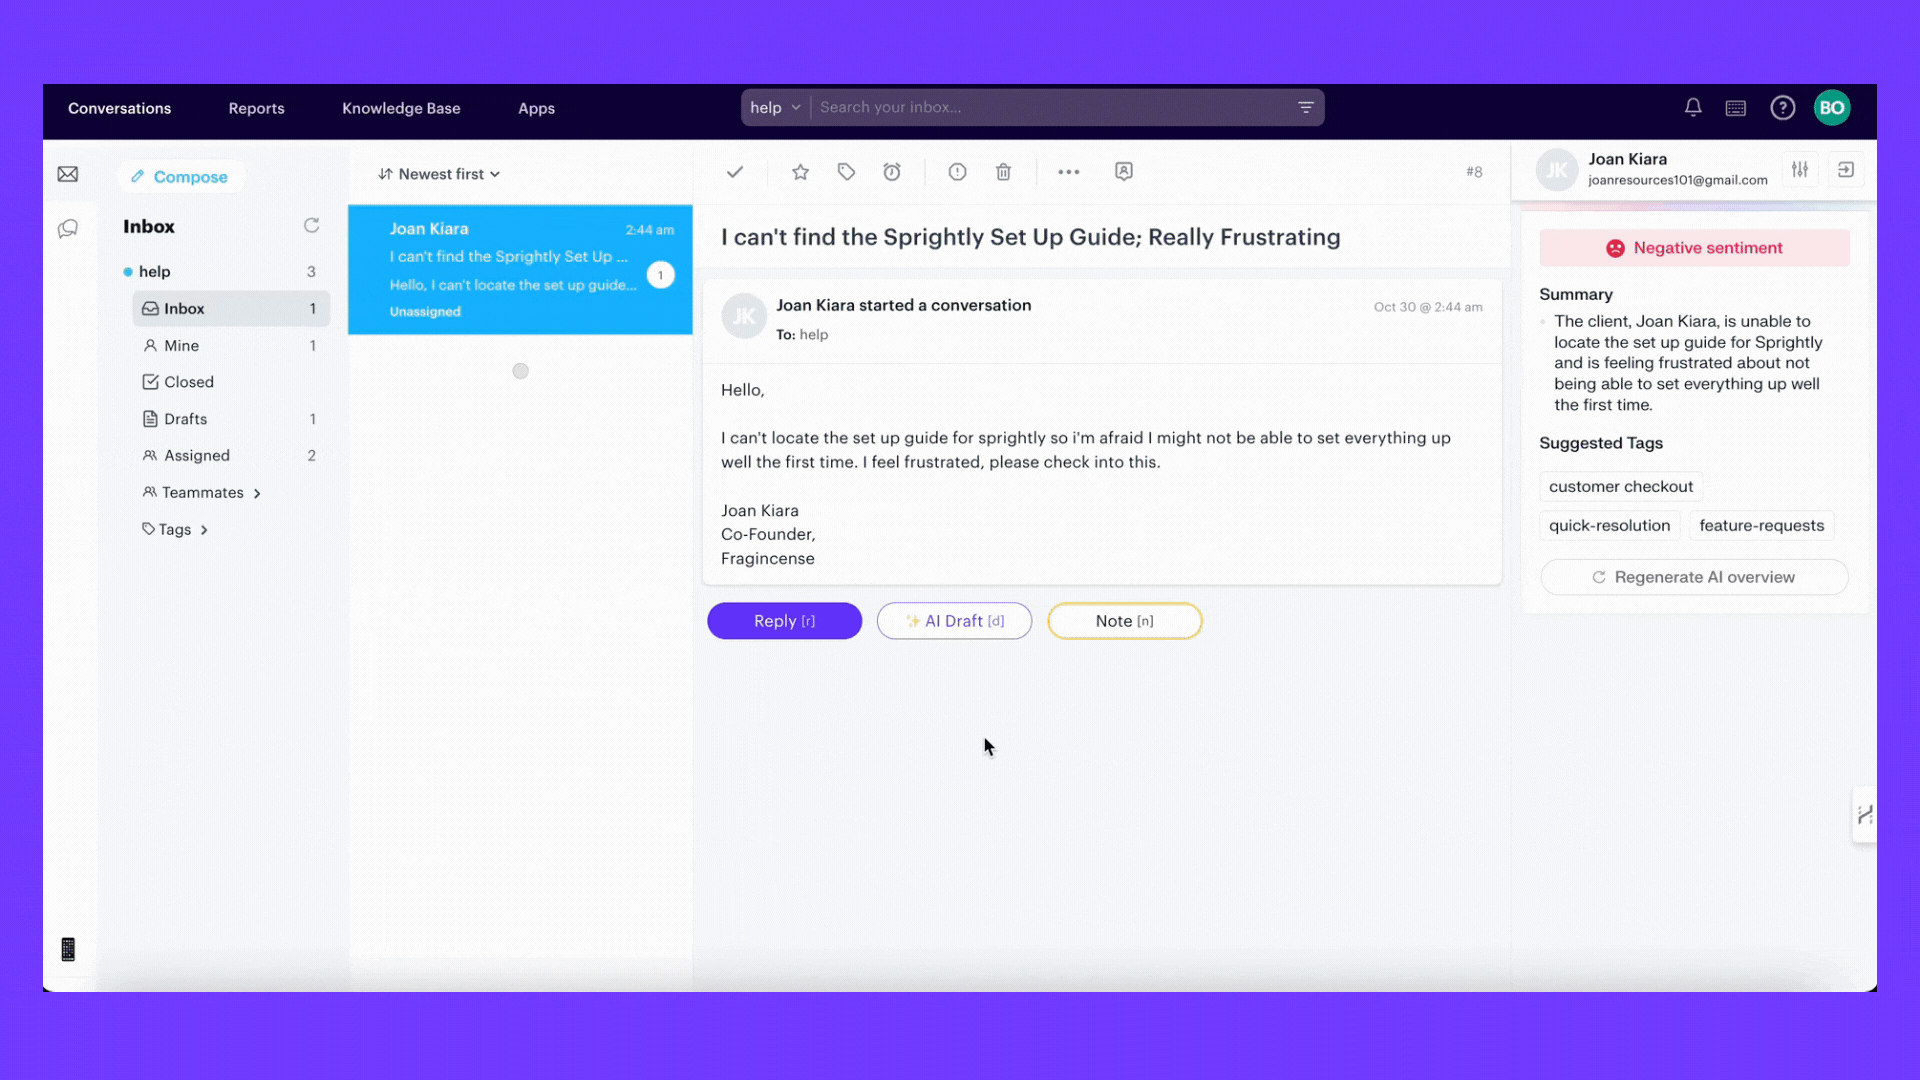Click the checkmark resolve icon on toolbar
Viewport: 1920px width, 1080px height.
tap(736, 171)
